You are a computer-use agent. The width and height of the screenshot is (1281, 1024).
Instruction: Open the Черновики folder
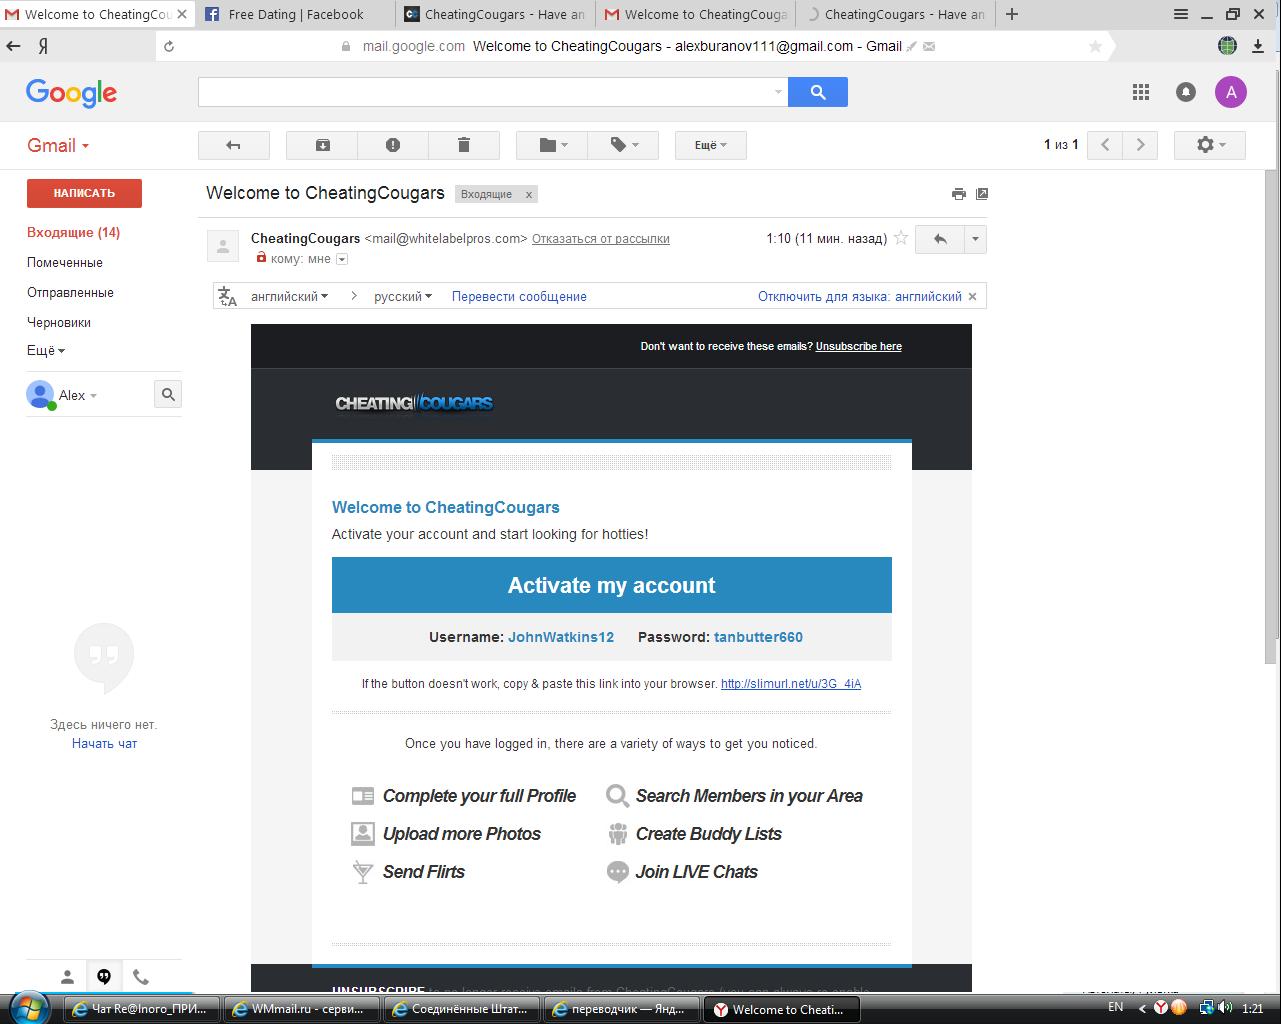(x=59, y=322)
